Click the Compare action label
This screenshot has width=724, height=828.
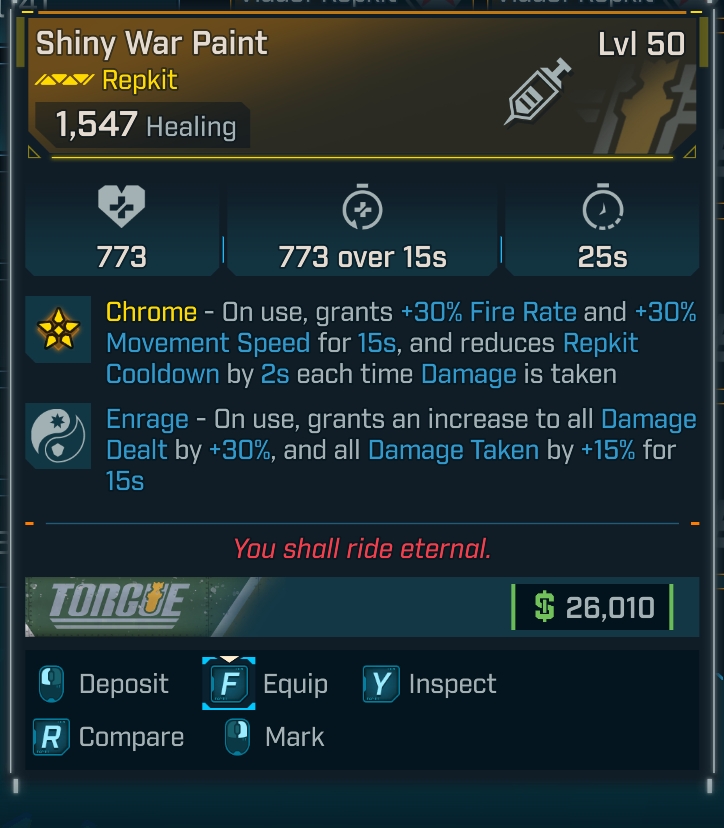[131, 738]
